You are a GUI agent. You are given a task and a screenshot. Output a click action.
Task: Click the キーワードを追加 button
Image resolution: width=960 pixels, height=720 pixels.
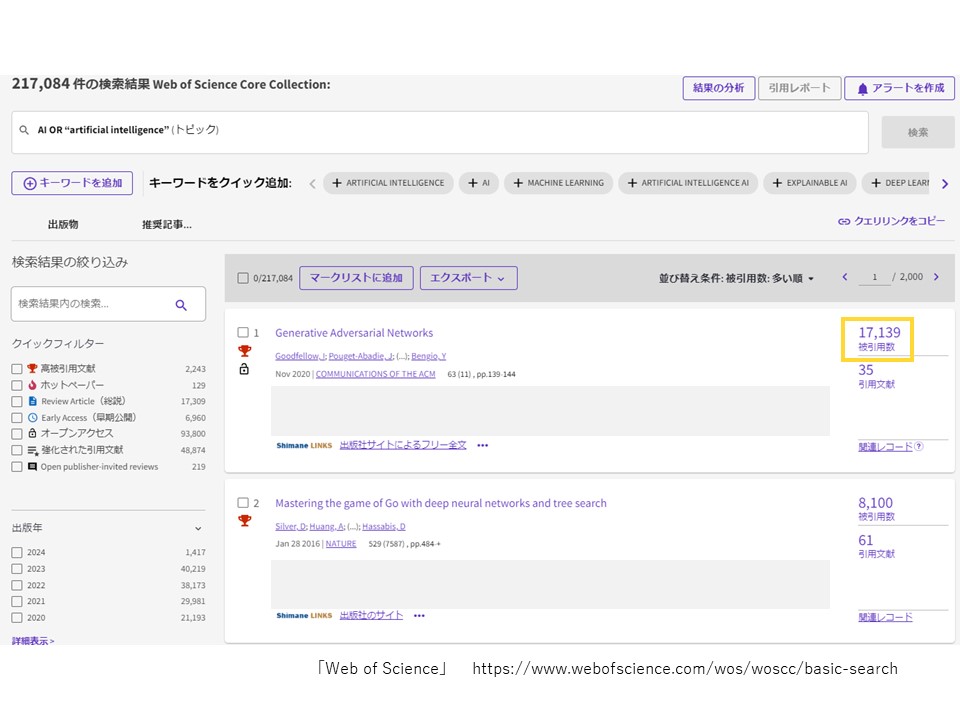click(72, 183)
